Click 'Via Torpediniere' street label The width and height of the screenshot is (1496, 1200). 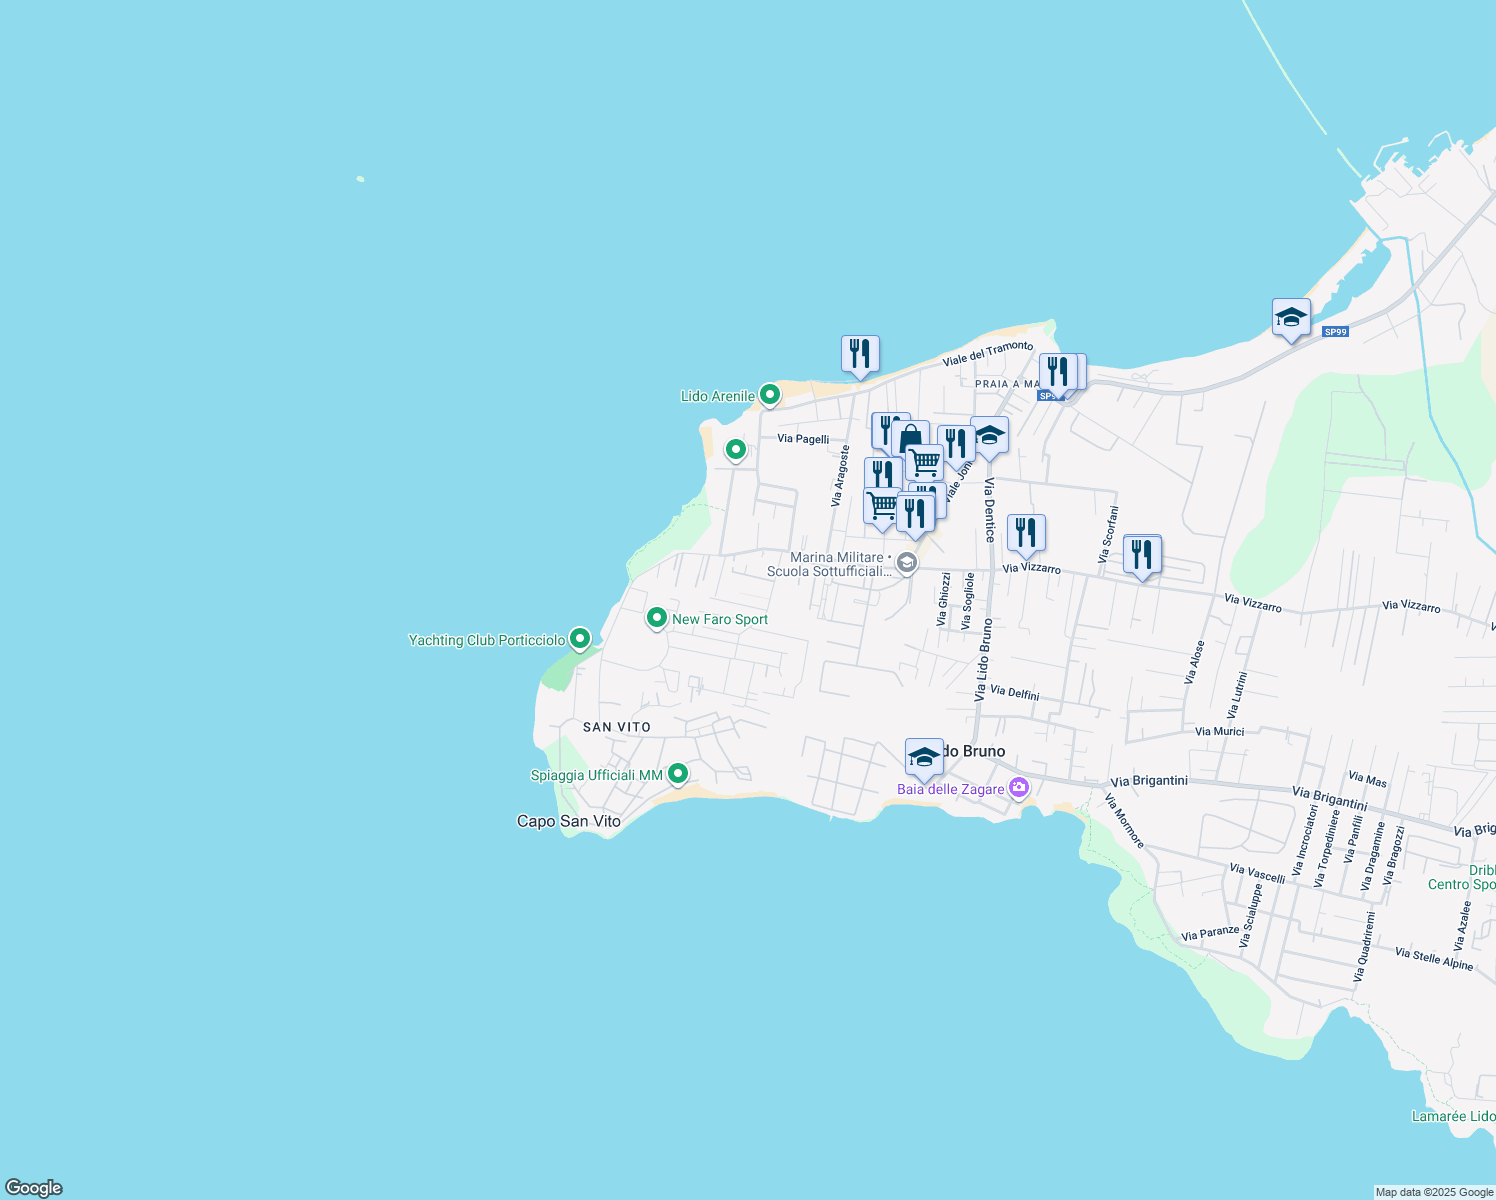tap(1327, 849)
